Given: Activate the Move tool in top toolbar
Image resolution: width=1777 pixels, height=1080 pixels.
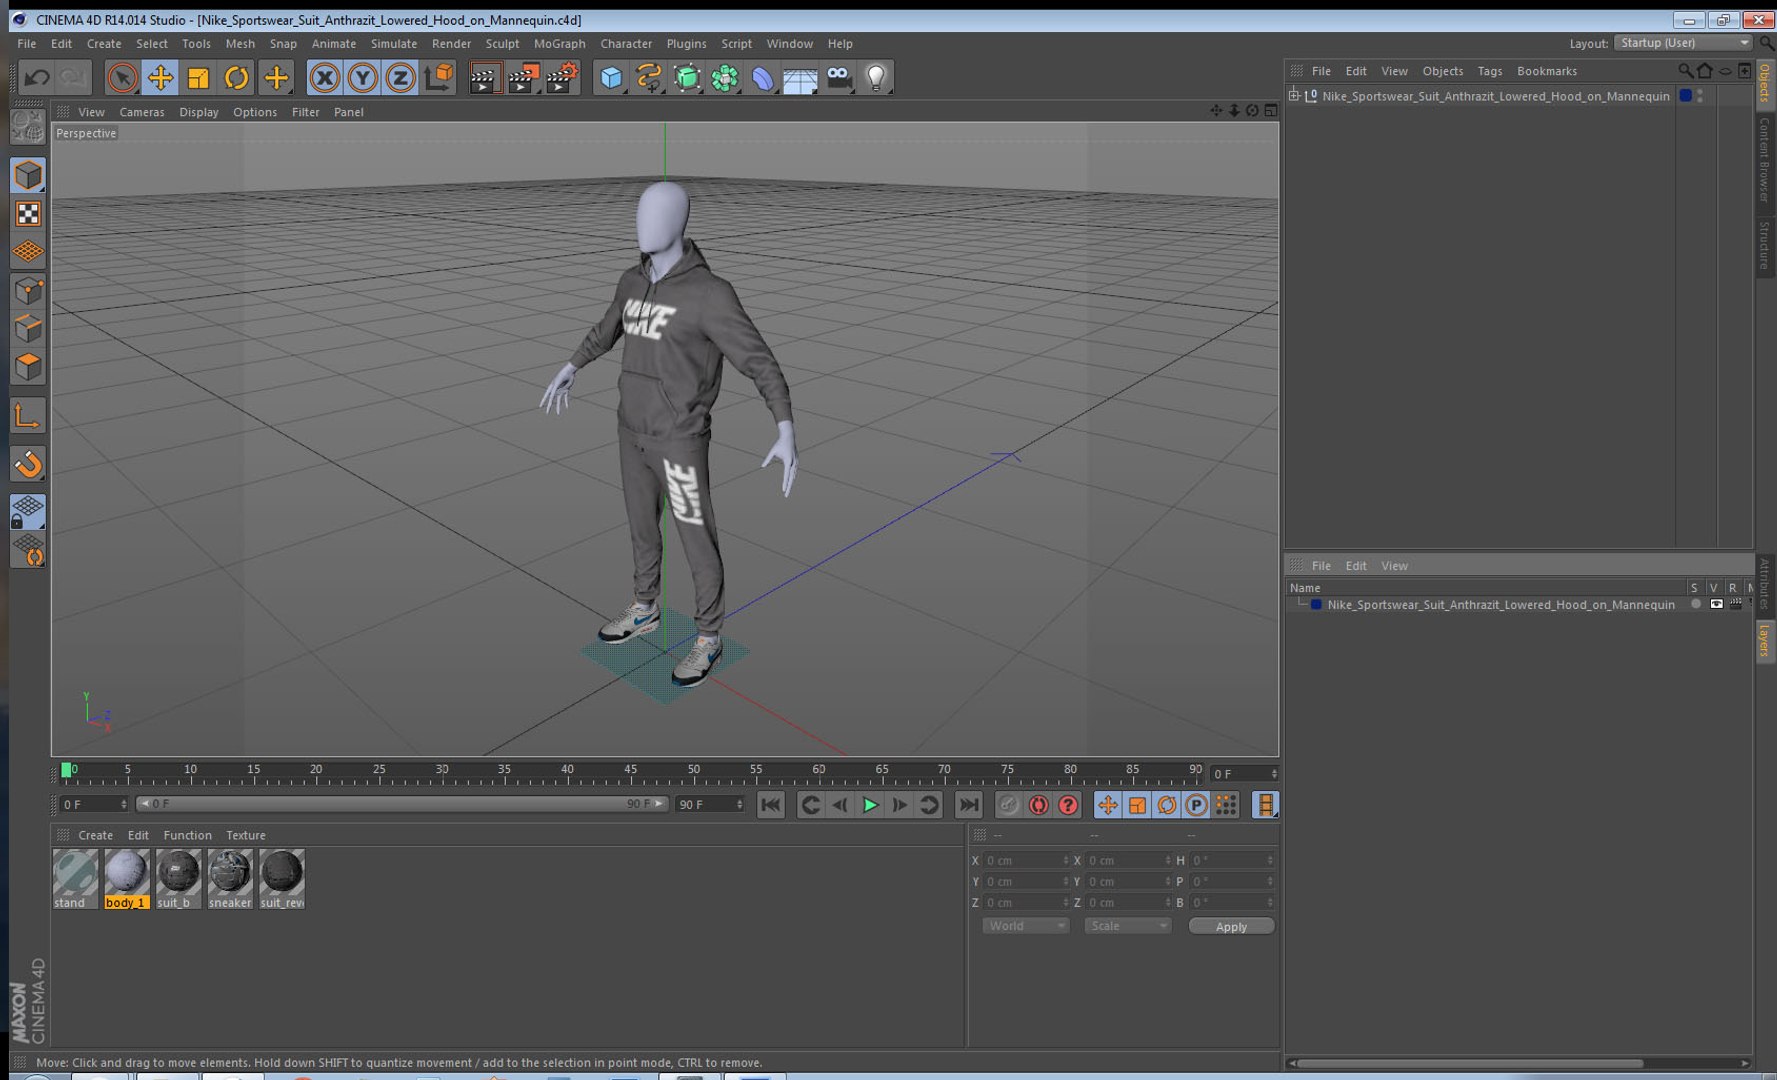Looking at the screenshot, I should pyautogui.click(x=160, y=77).
